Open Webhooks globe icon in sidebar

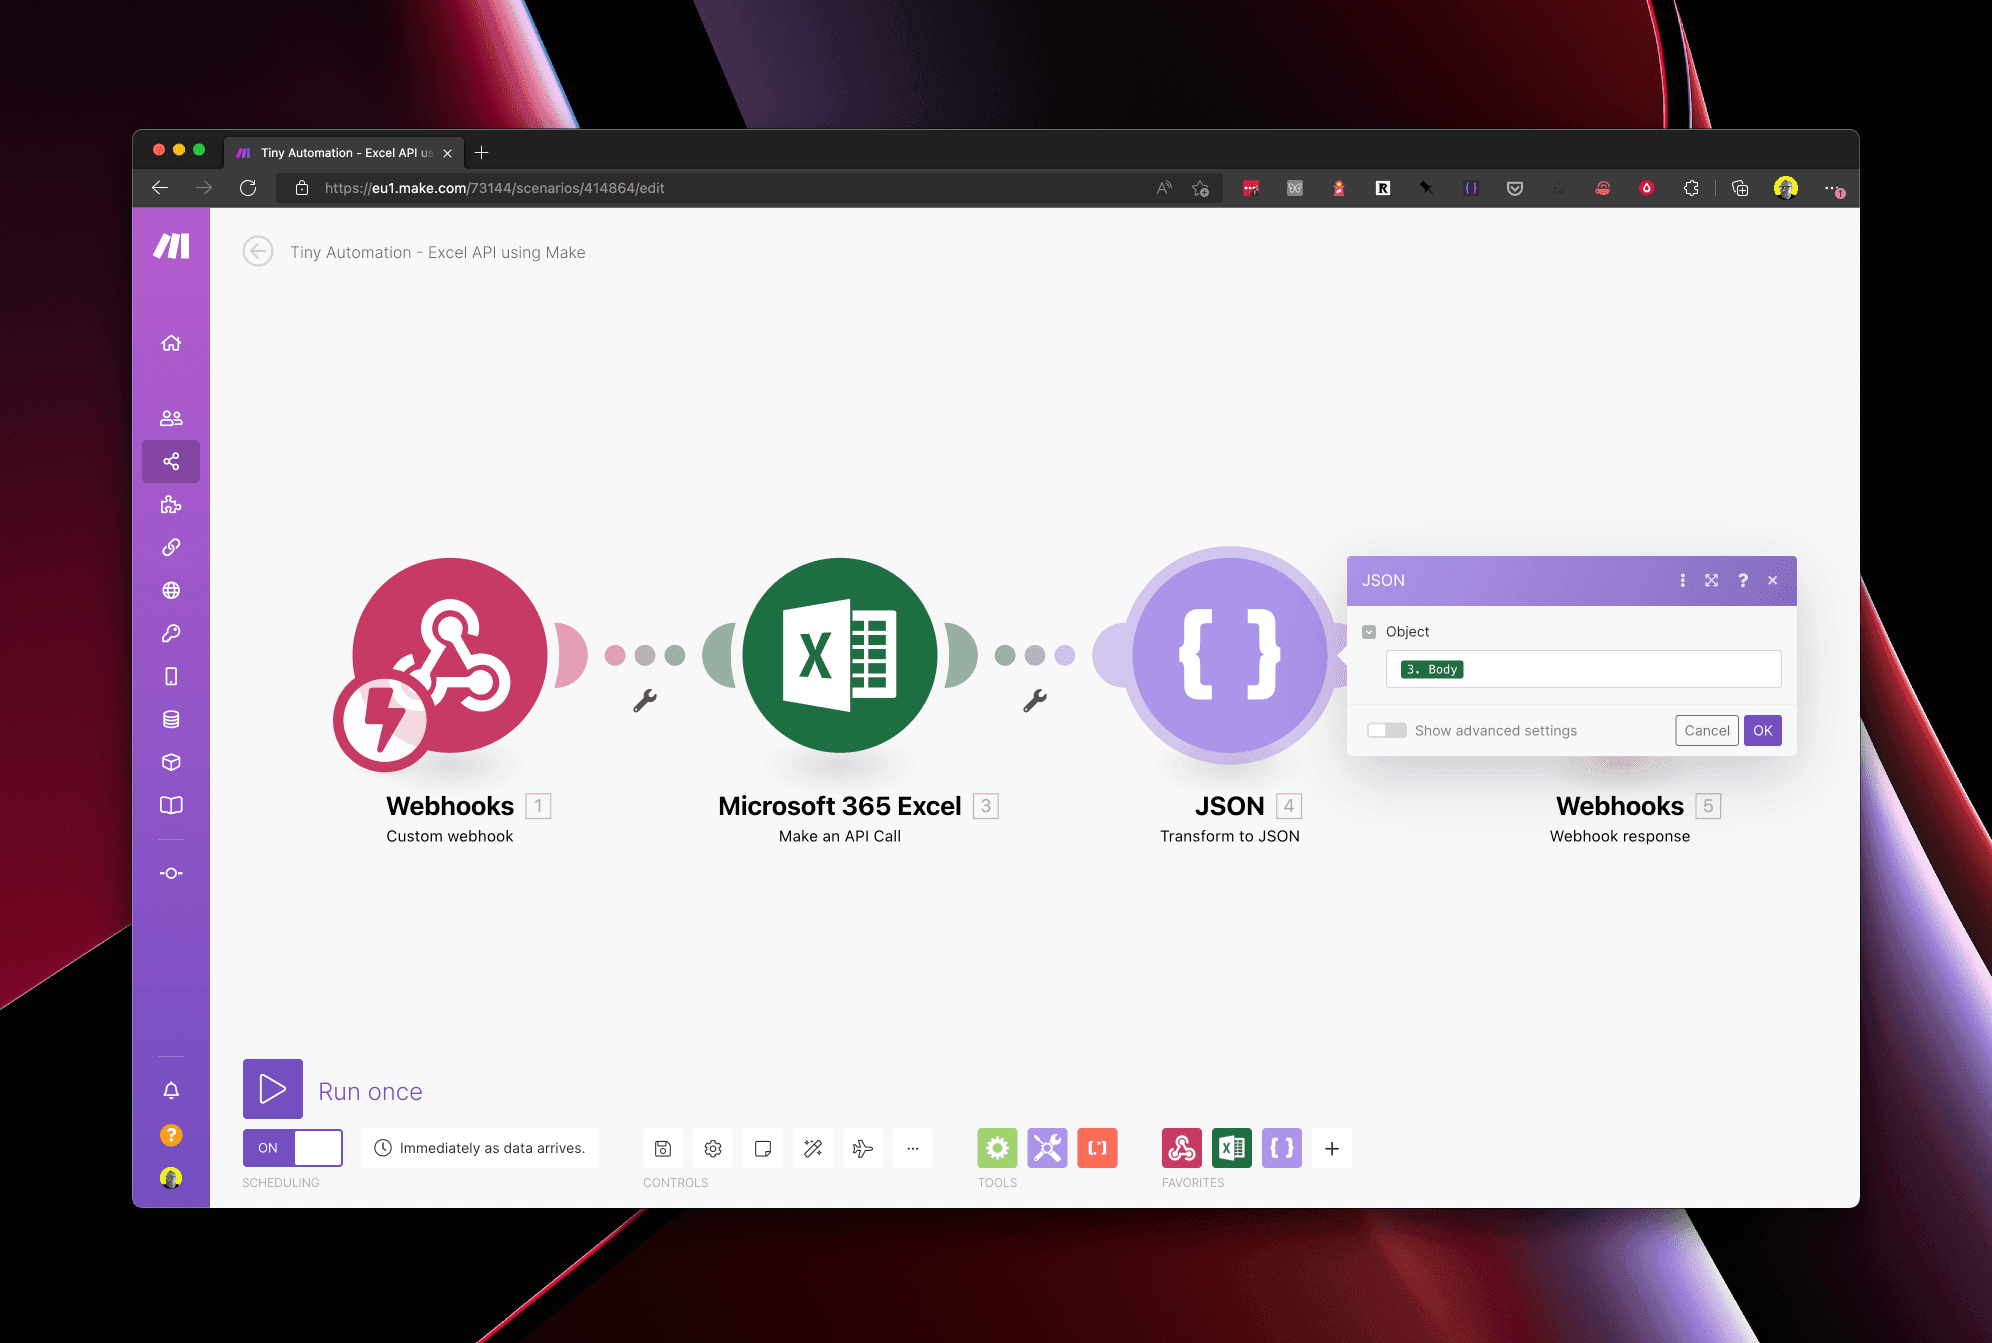[171, 590]
